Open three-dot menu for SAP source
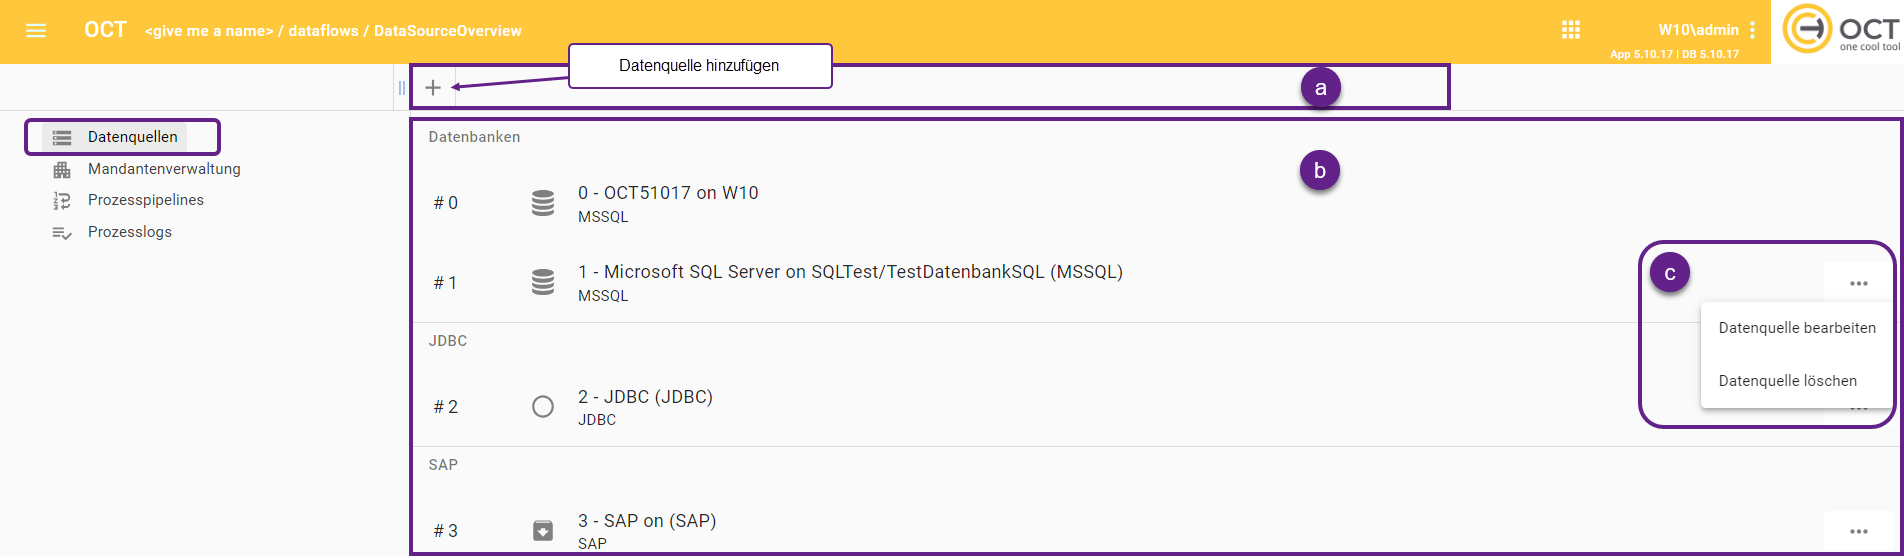 click(1859, 532)
